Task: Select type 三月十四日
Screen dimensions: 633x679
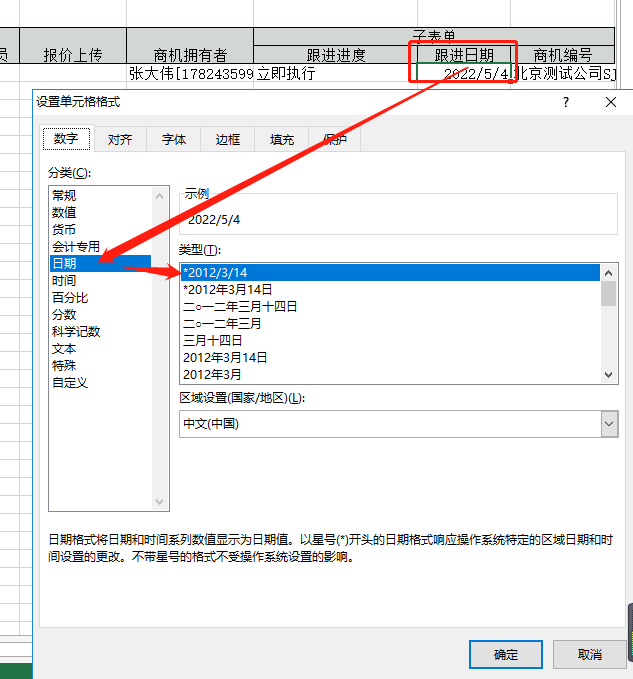Action: [390, 340]
